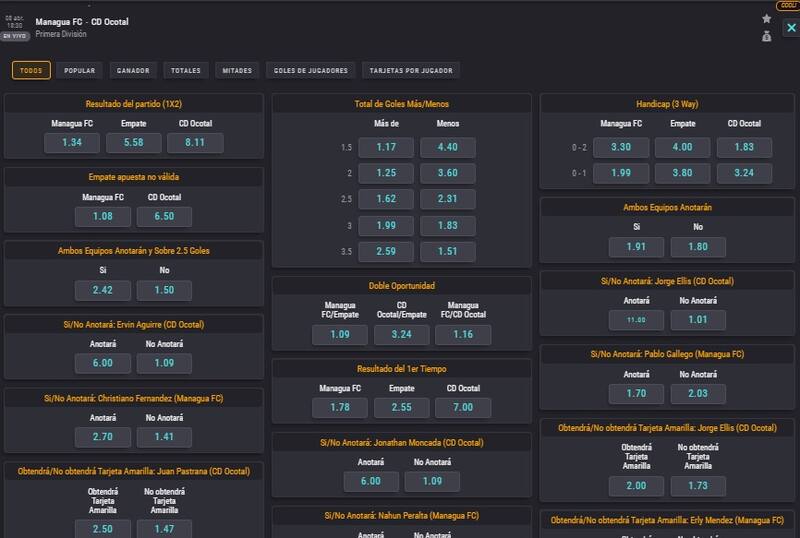Close the match panel with X
800x538 pixels.
[x=790, y=28]
